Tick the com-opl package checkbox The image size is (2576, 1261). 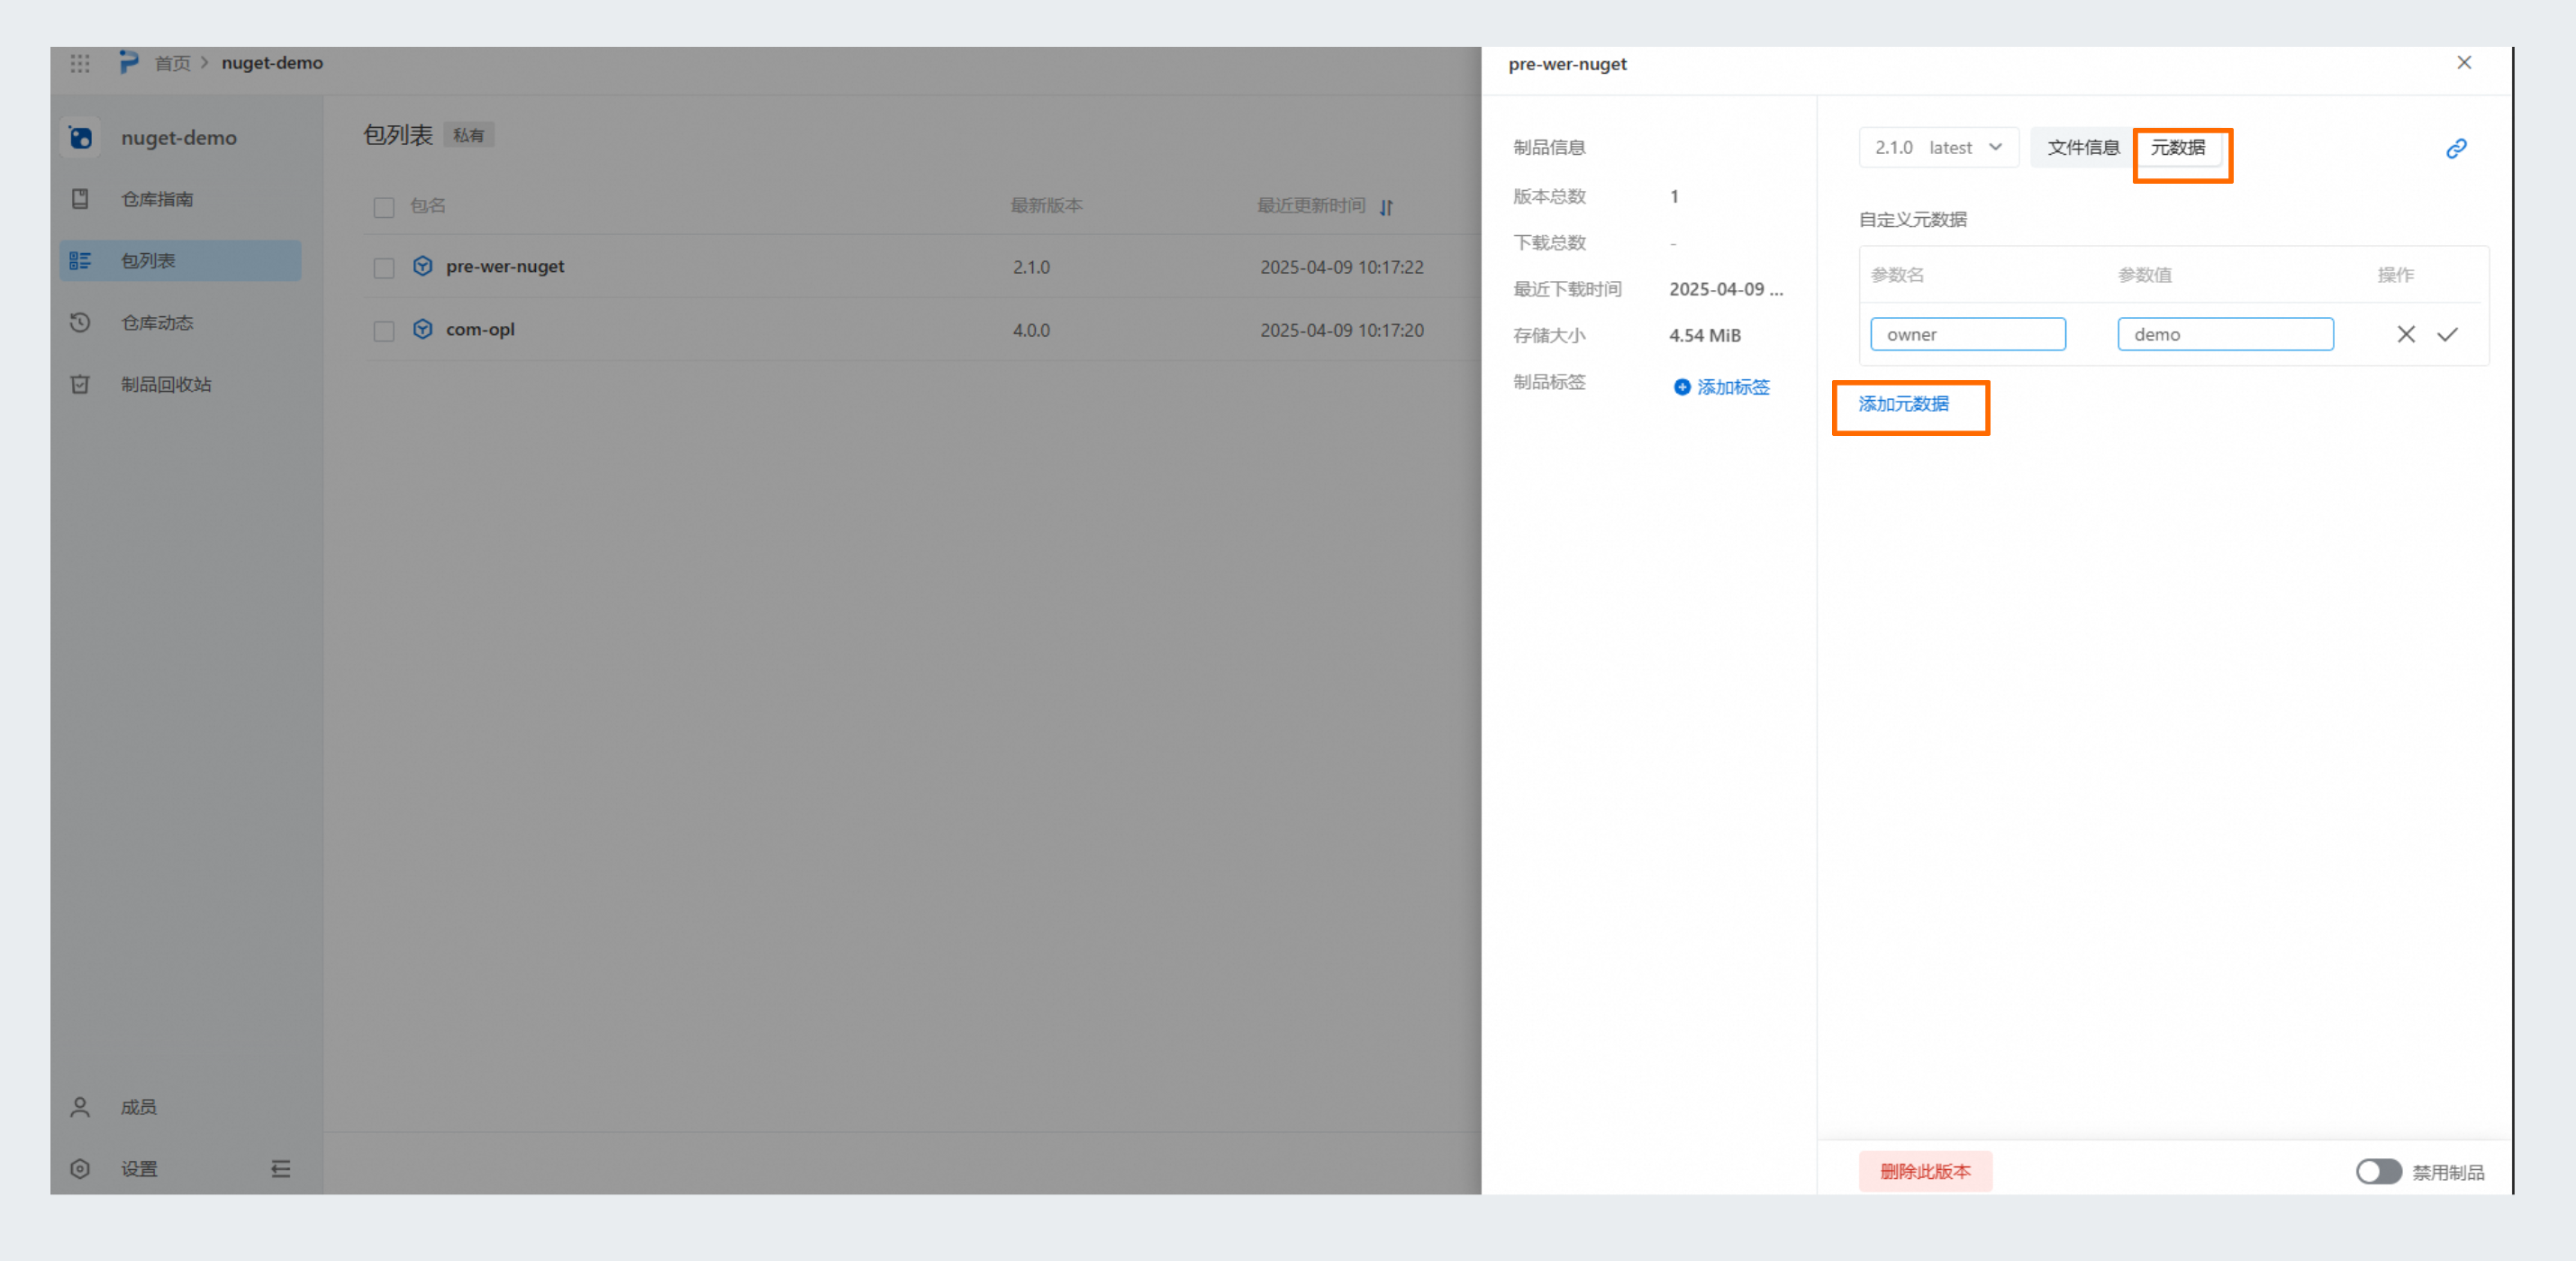tap(383, 331)
